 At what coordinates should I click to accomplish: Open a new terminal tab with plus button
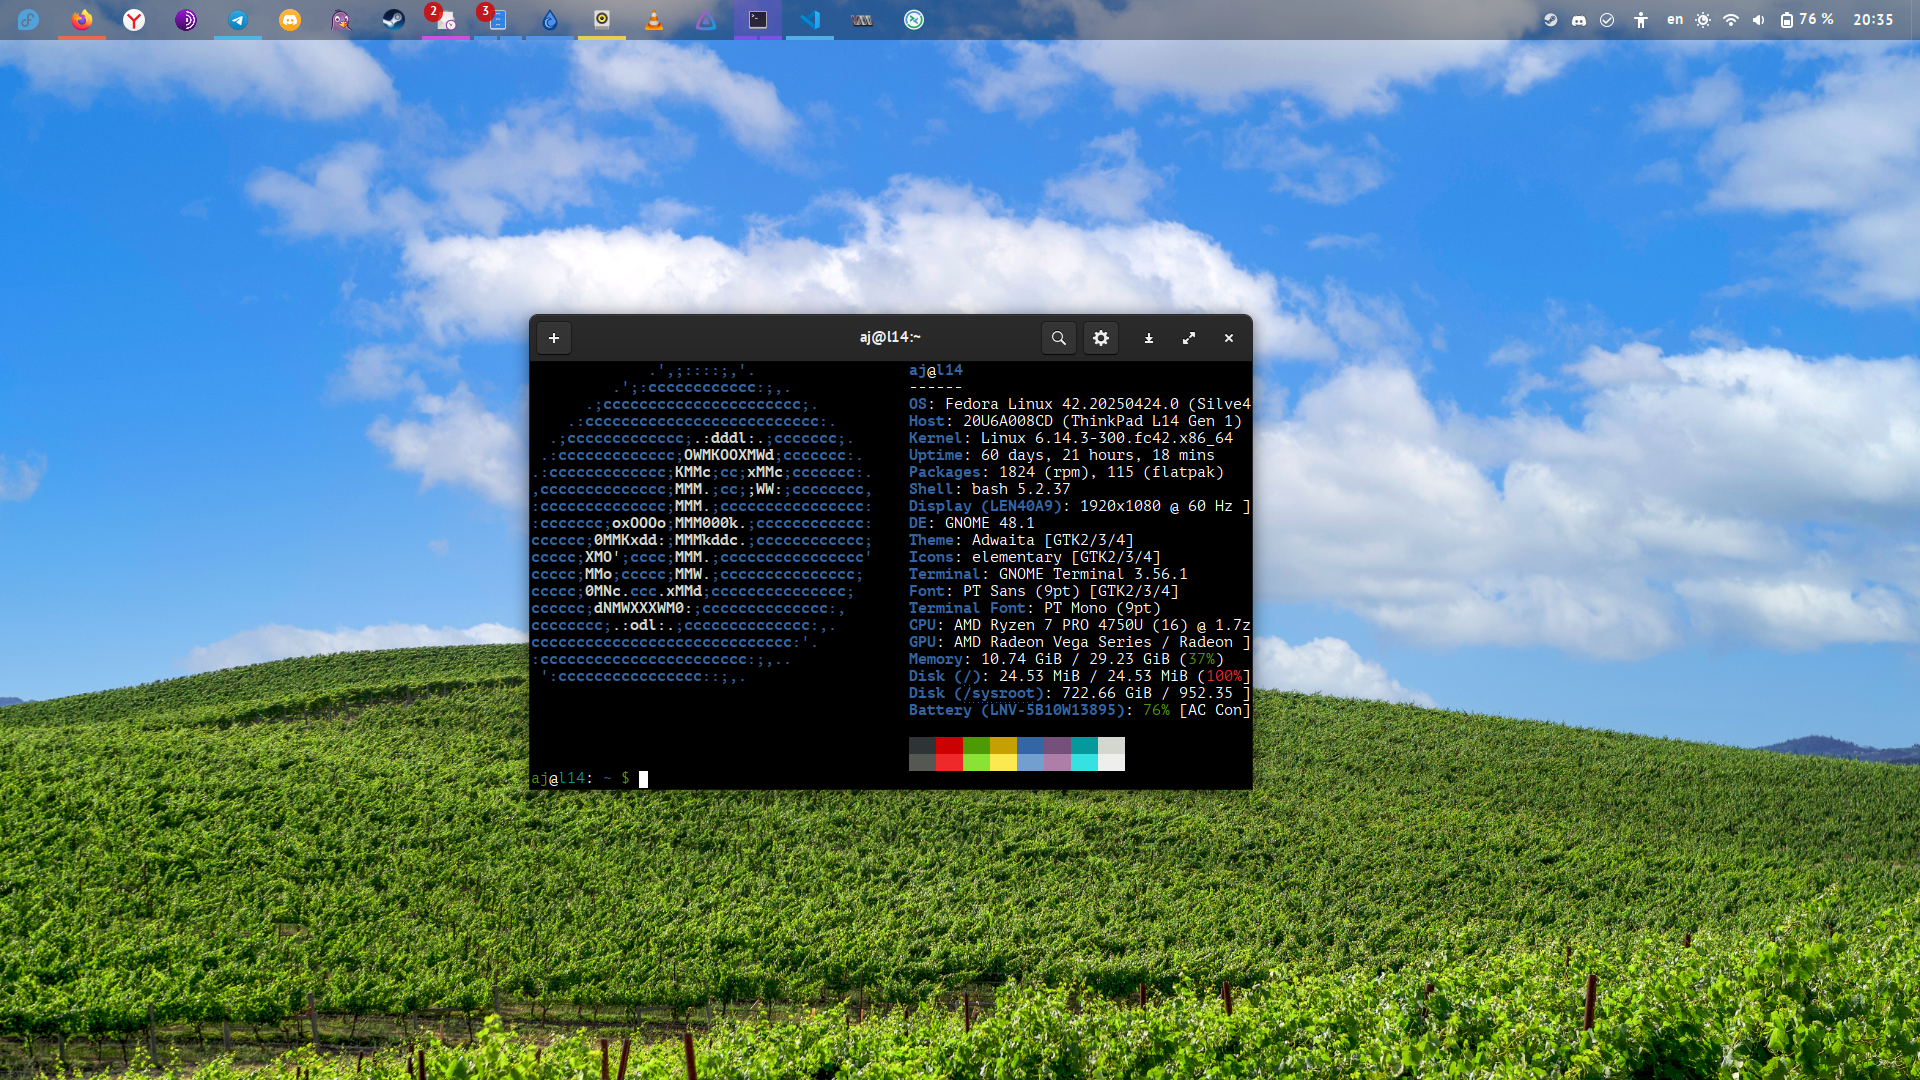(x=553, y=338)
